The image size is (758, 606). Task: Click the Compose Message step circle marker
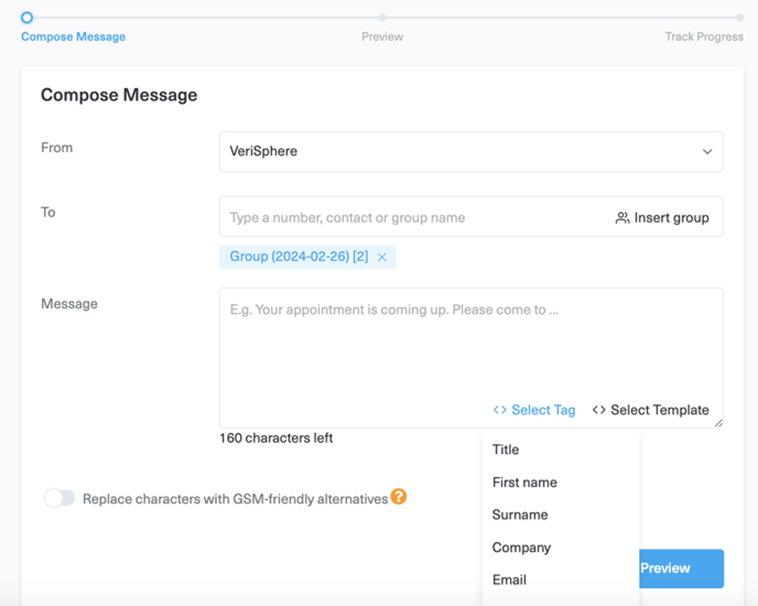[27, 18]
